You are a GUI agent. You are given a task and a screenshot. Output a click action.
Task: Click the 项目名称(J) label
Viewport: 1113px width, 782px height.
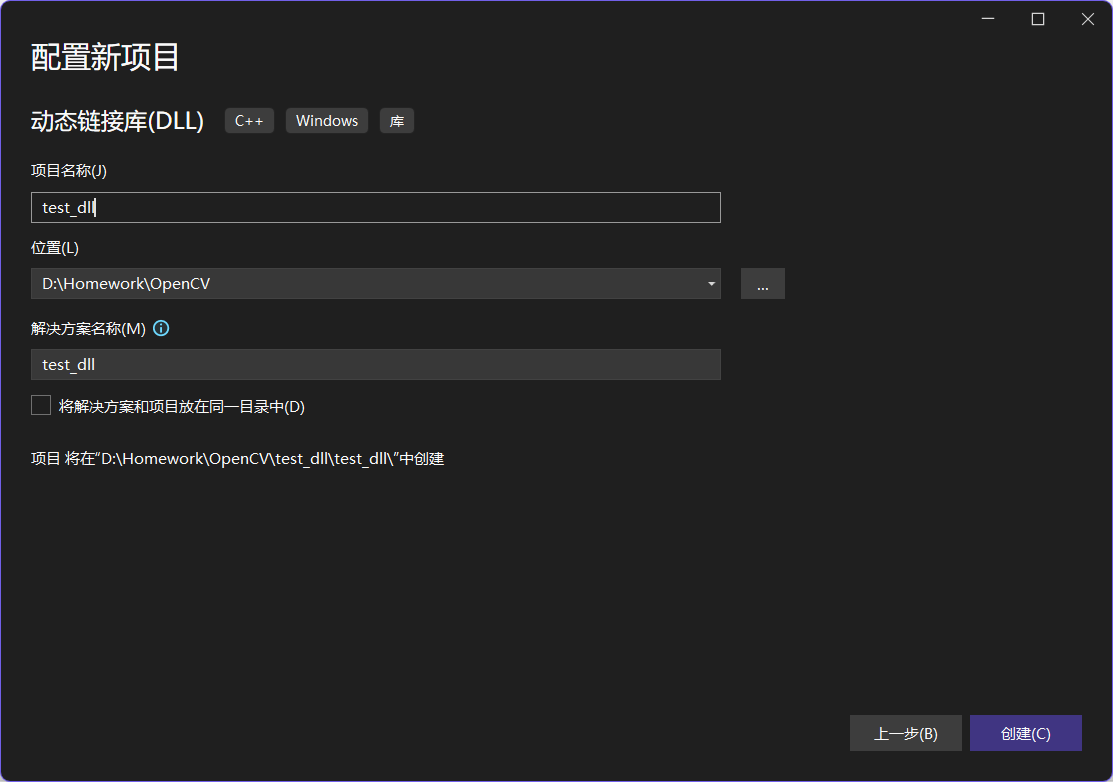68,170
